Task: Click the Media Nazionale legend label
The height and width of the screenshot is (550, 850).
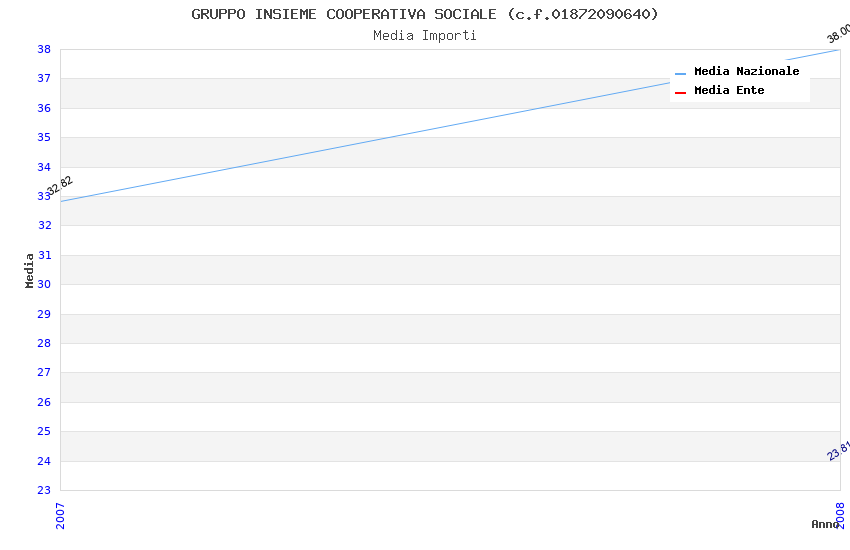Action: tap(746, 71)
